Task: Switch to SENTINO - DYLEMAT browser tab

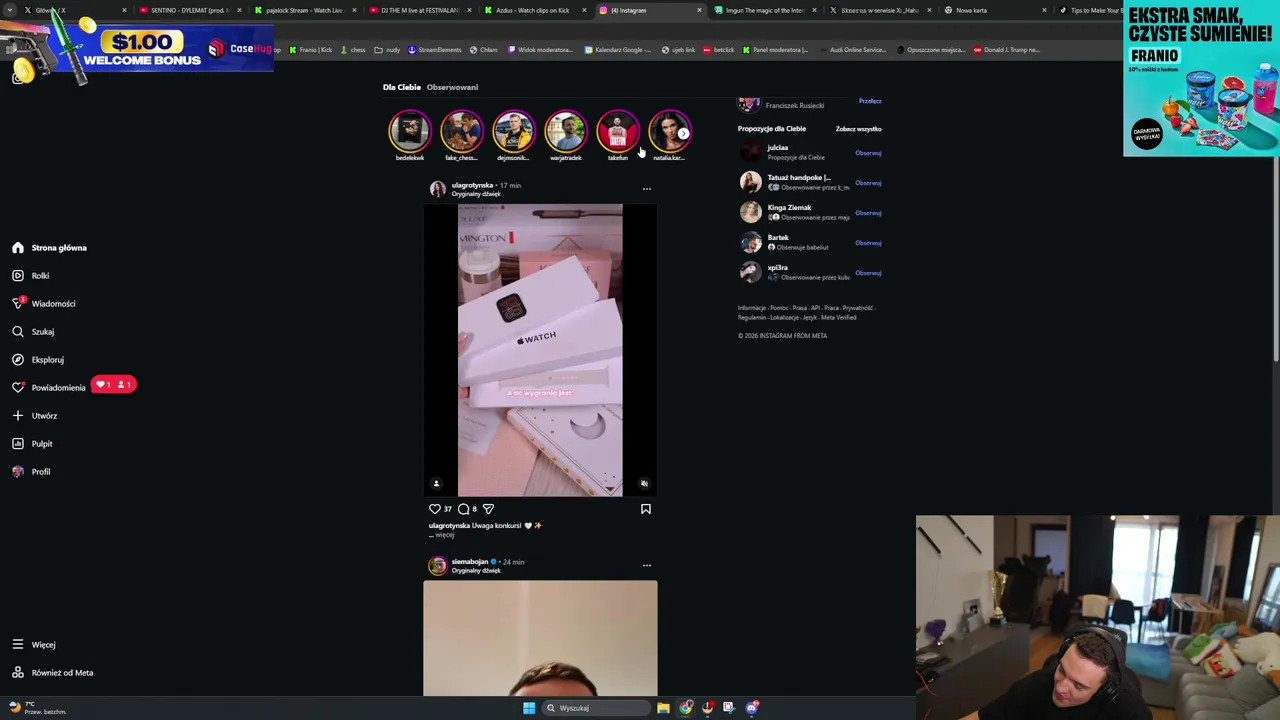Action: pos(189,10)
